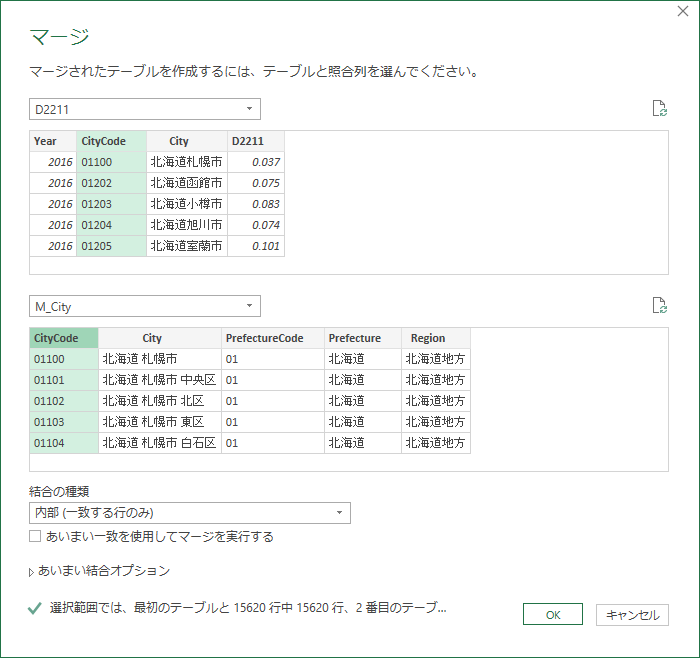Viewport: 700px width, 658px height.
Task: Click the green check match status message
Action: [x=240, y=607]
